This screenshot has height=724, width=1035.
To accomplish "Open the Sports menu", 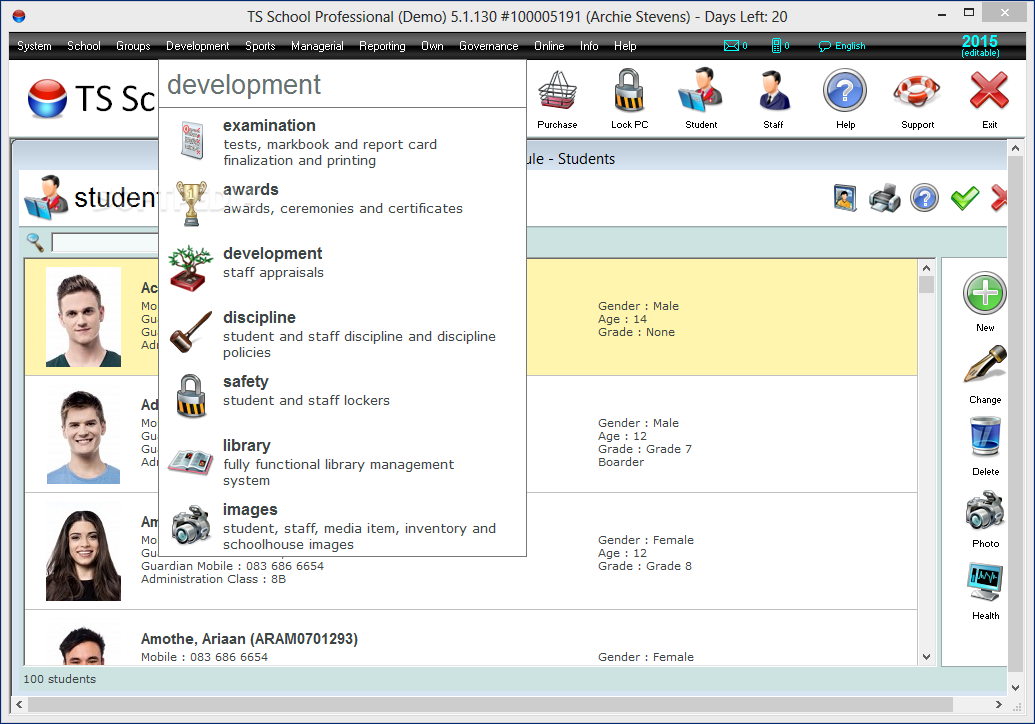I will click(x=260, y=46).
